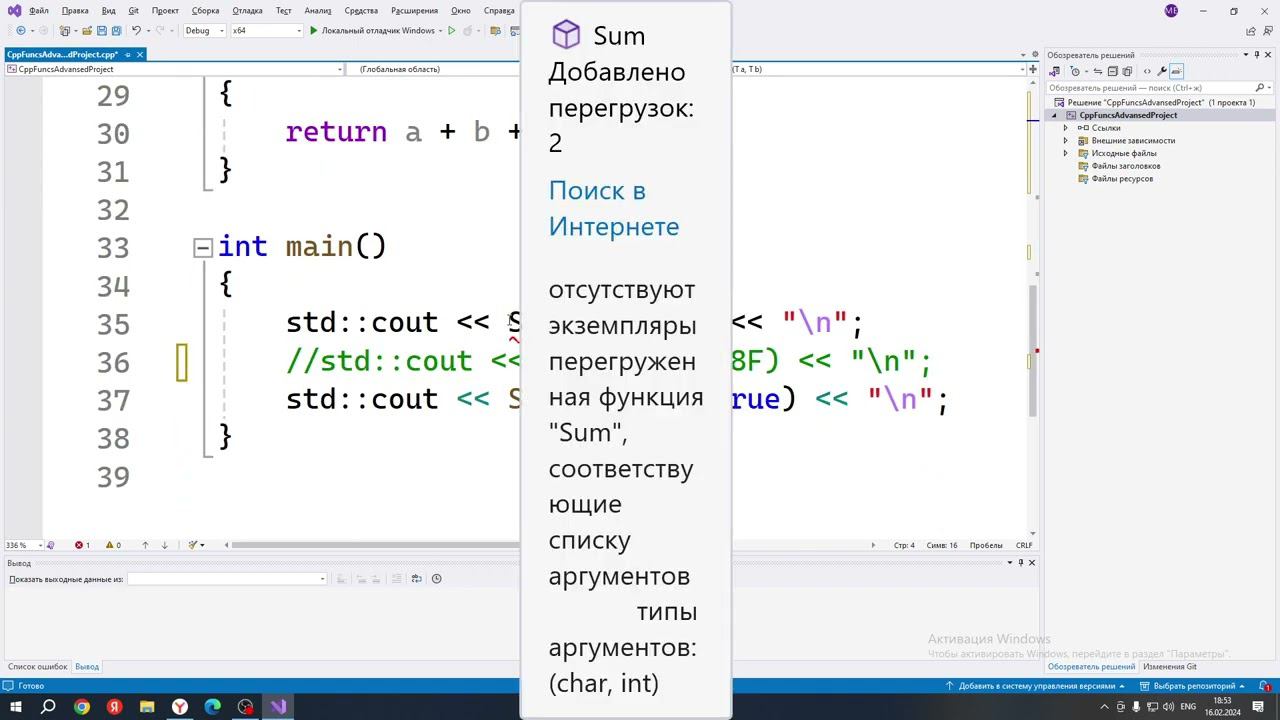Click the warnings count indicator in editor
1280x720 pixels.
click(x=112, y=545)
